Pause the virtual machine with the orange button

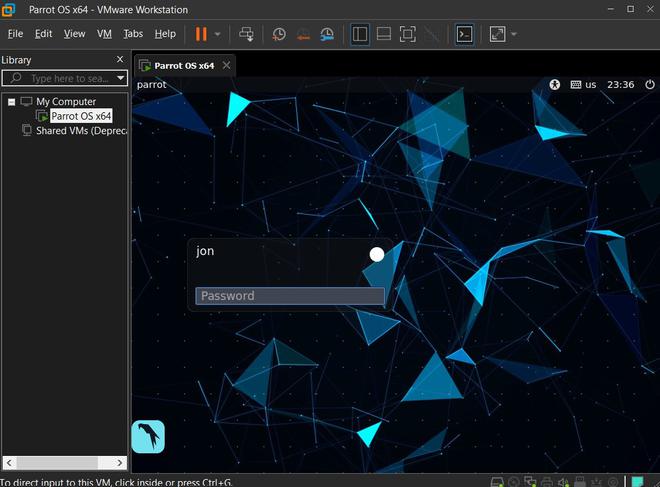(x=201, y=34)
